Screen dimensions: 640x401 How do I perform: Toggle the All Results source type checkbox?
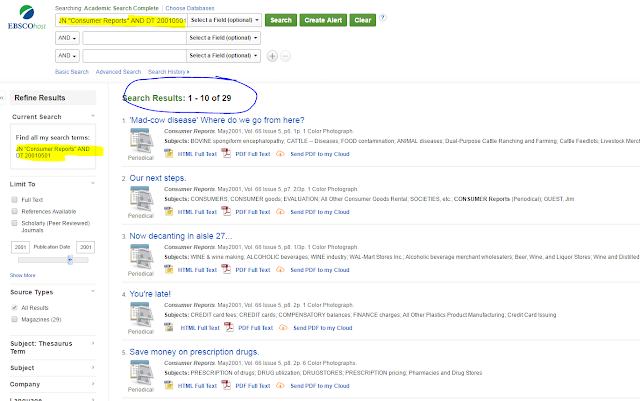point(14,307)
